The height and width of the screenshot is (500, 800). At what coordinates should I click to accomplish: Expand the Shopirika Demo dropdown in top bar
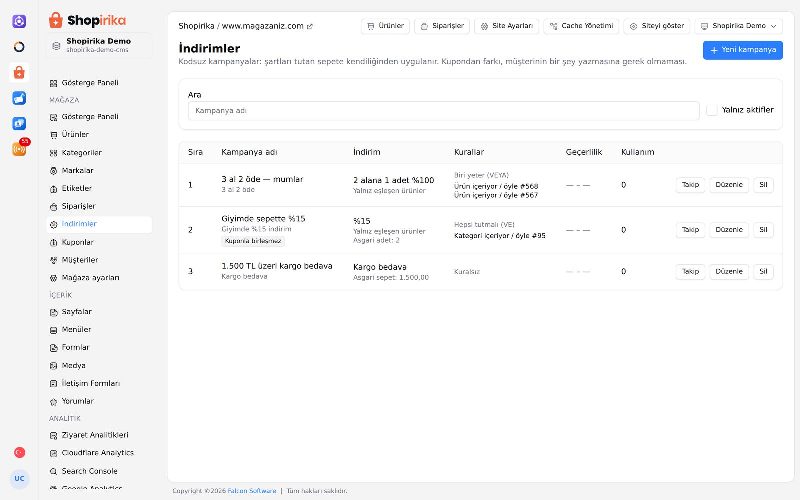[x=738, y=26]
